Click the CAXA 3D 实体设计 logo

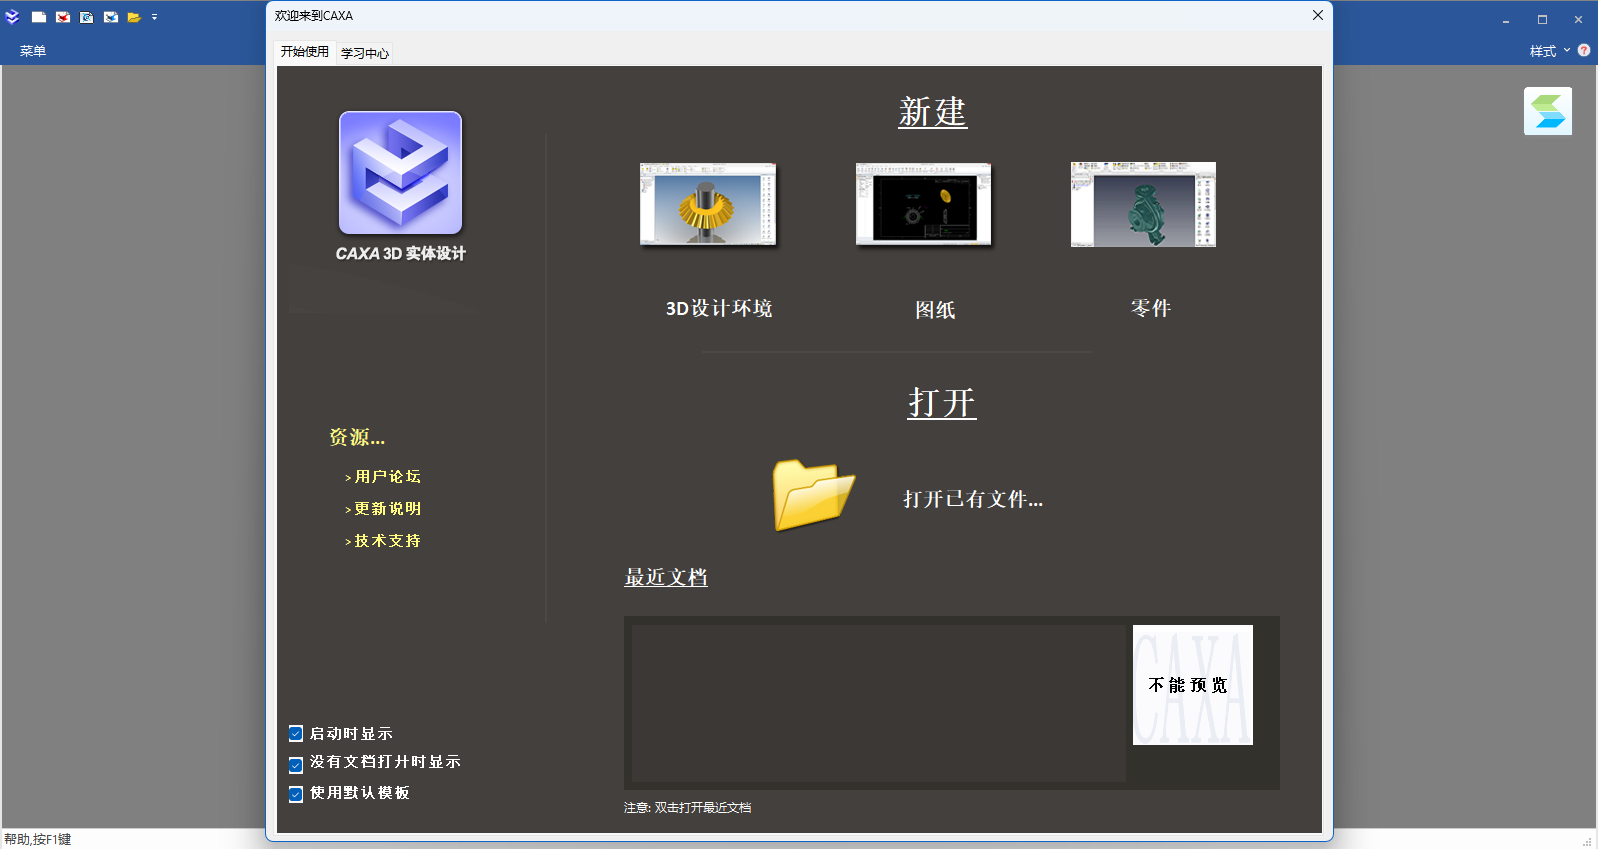[x=400, y=173]
